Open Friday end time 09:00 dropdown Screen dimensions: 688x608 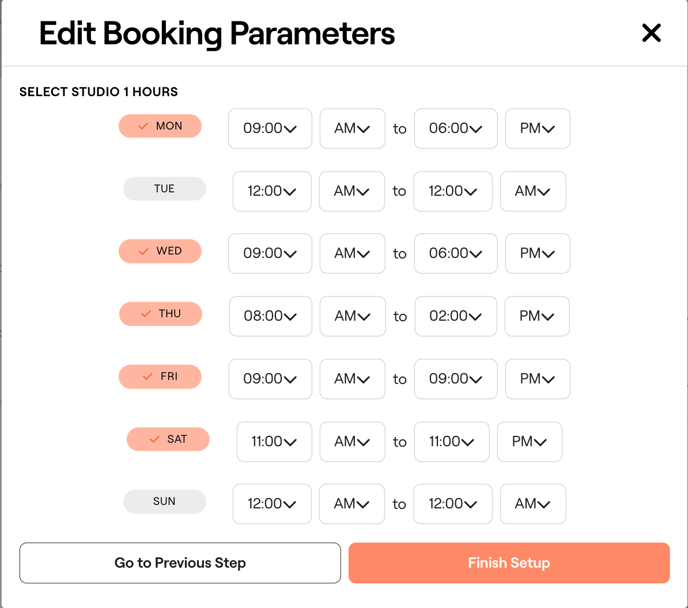(456, 379)
